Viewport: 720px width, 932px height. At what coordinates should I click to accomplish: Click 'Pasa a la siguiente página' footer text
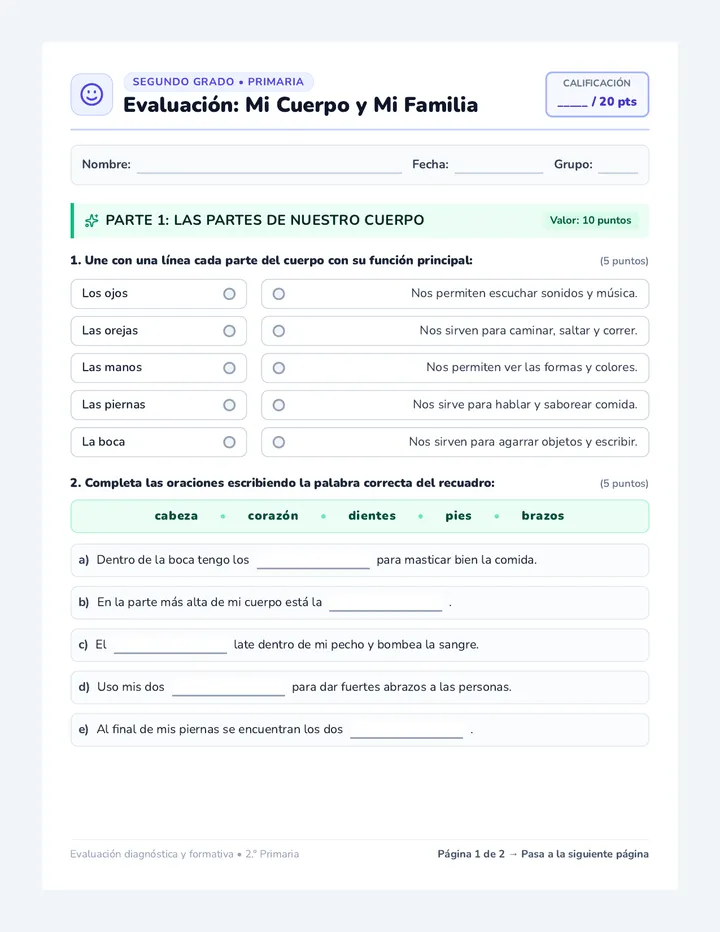coord(585,854)
